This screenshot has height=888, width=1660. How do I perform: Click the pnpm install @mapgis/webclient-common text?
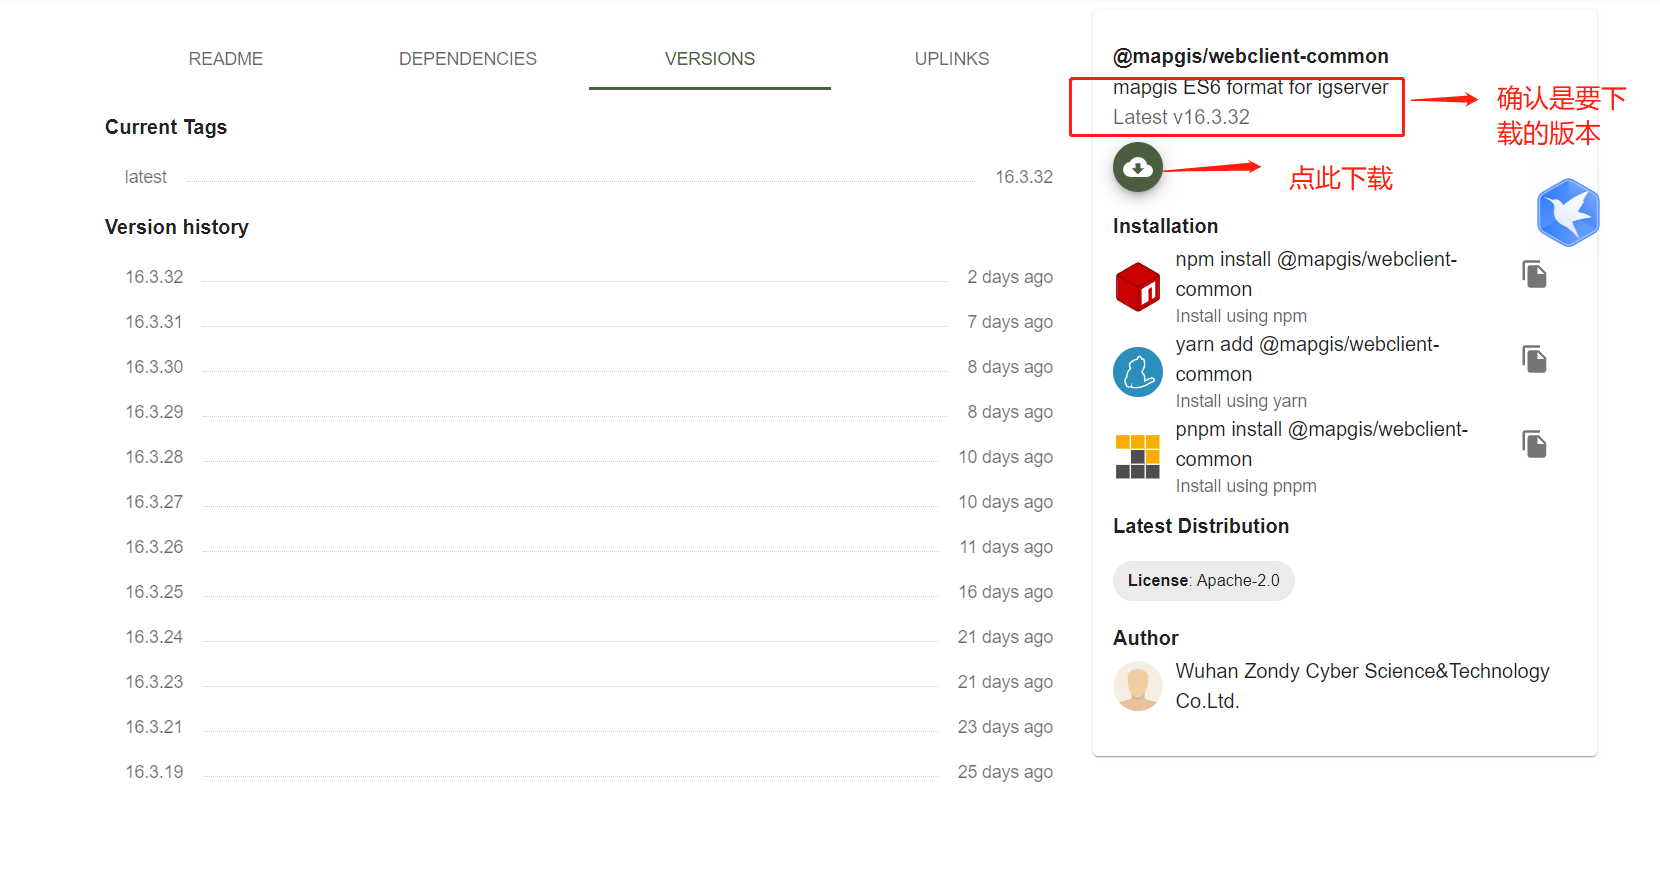1321,444
